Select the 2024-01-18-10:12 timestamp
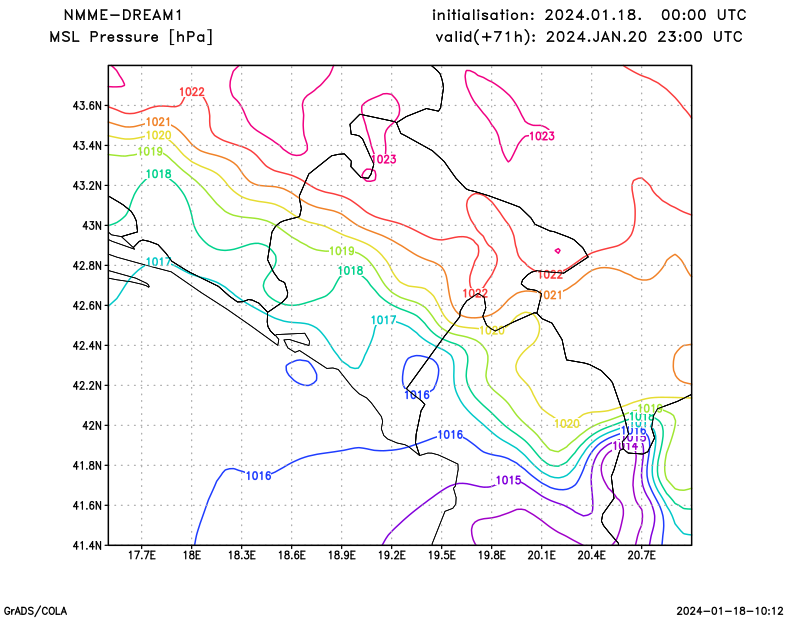 [730, 611]
